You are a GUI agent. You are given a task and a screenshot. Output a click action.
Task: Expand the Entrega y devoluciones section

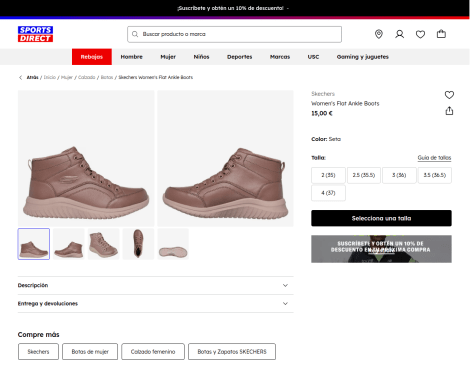pos(156,304)
